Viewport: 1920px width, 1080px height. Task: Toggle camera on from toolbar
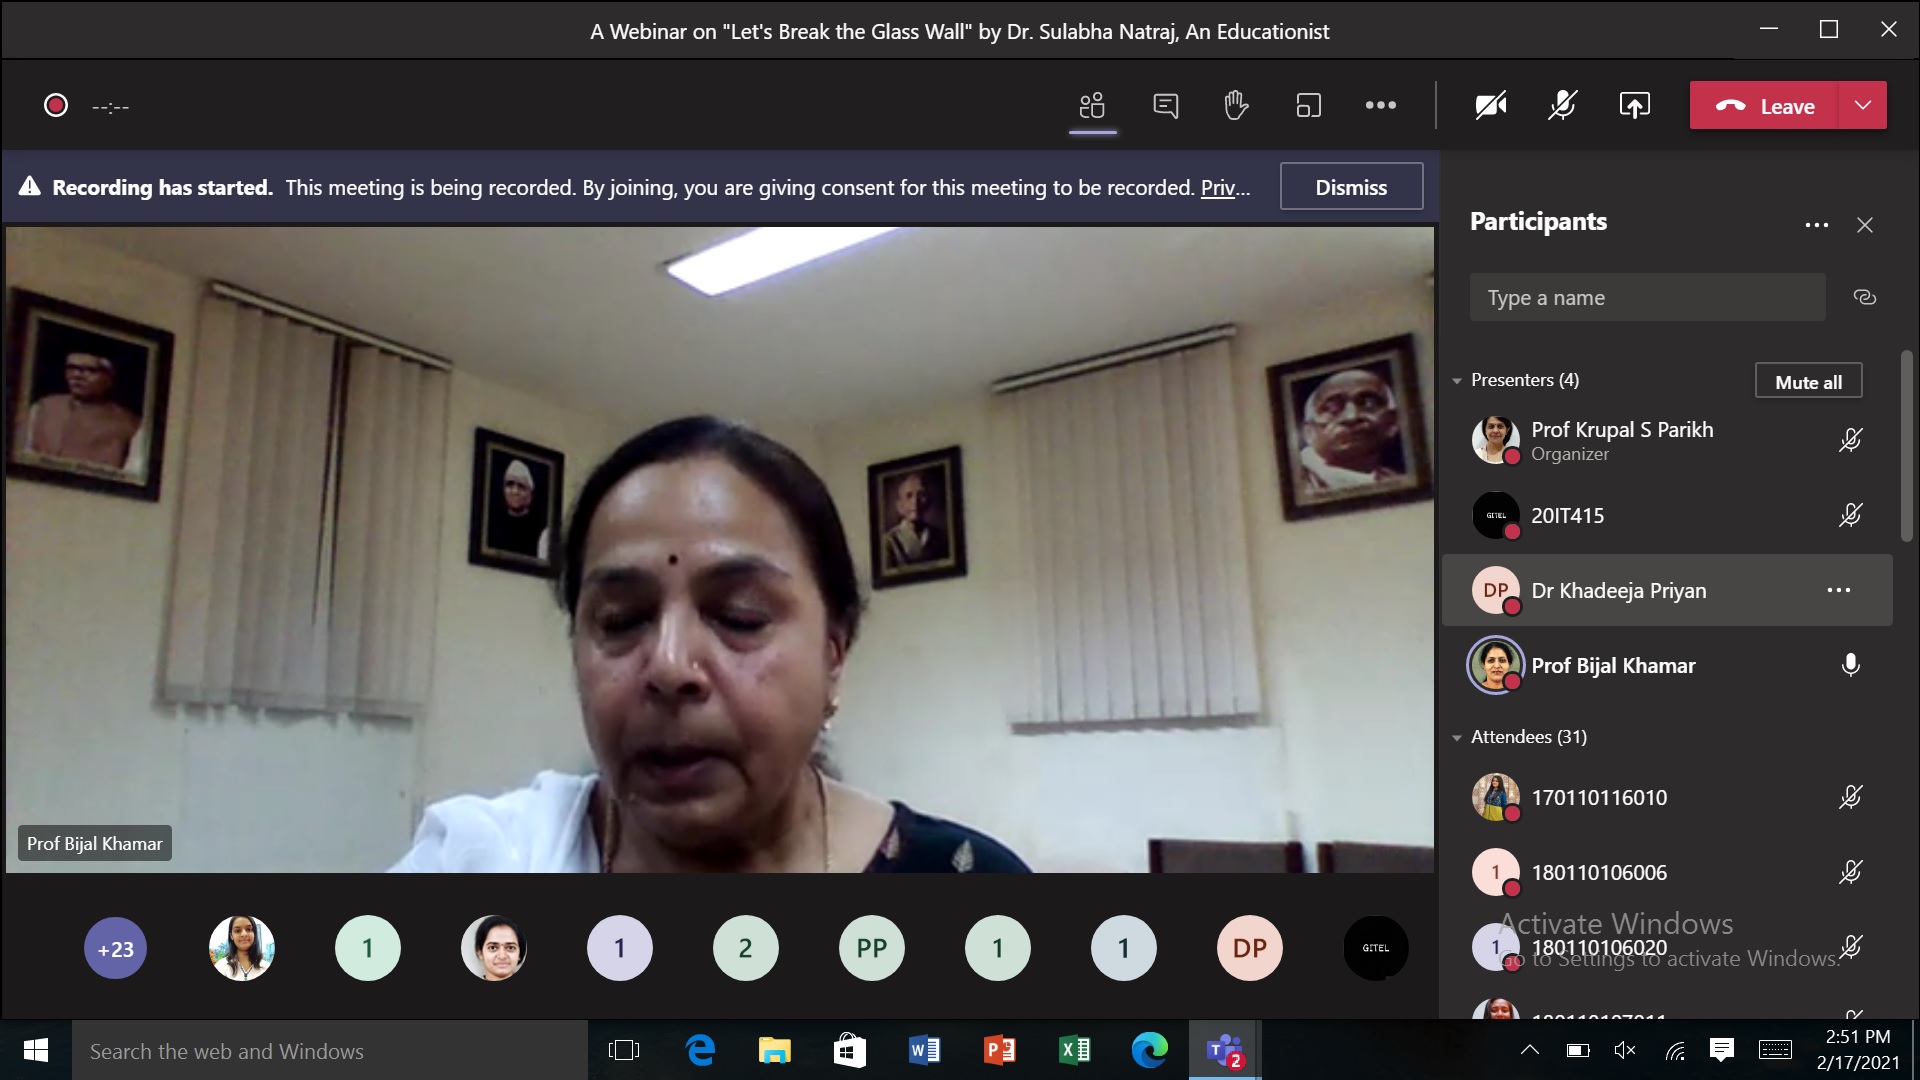1490,105
